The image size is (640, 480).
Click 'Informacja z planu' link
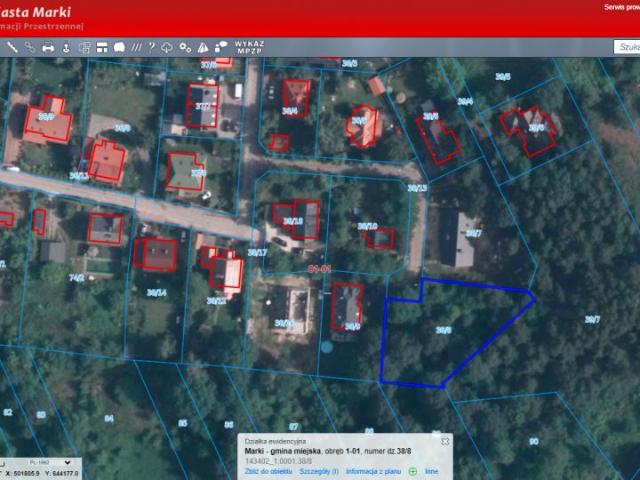pos(373,470)
